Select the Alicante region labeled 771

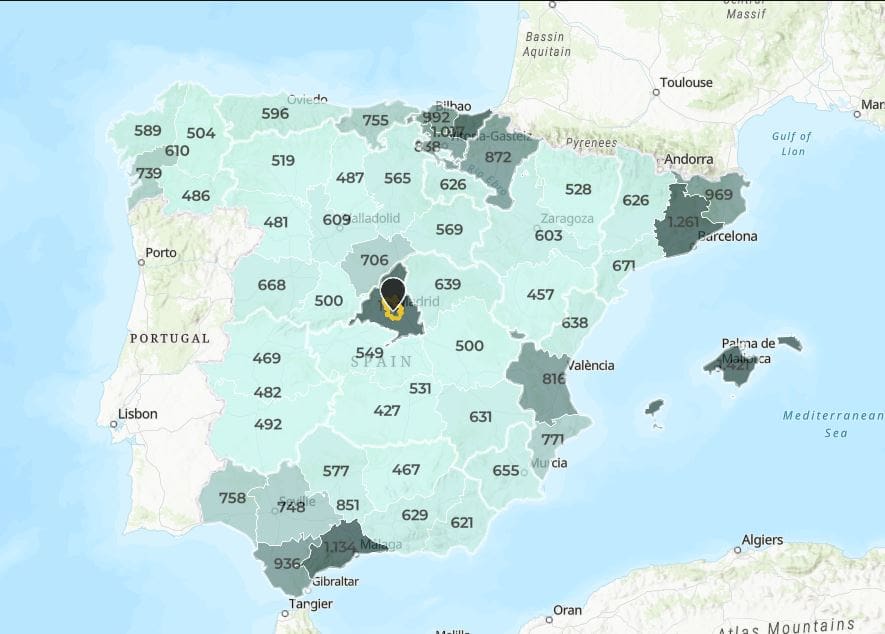(552, 440)
